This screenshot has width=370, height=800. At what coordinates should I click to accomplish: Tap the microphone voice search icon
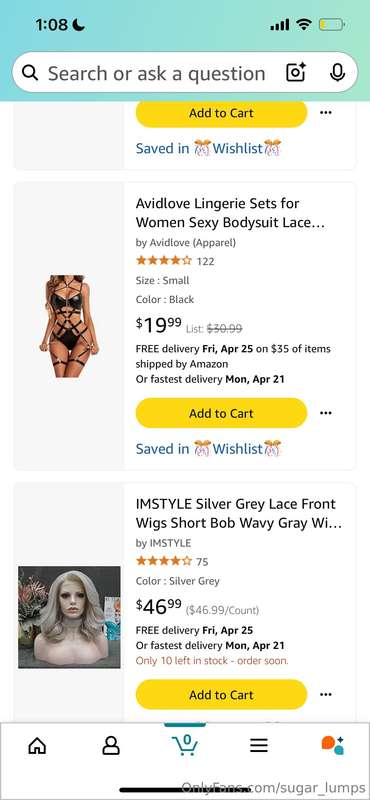pos(337,73)
